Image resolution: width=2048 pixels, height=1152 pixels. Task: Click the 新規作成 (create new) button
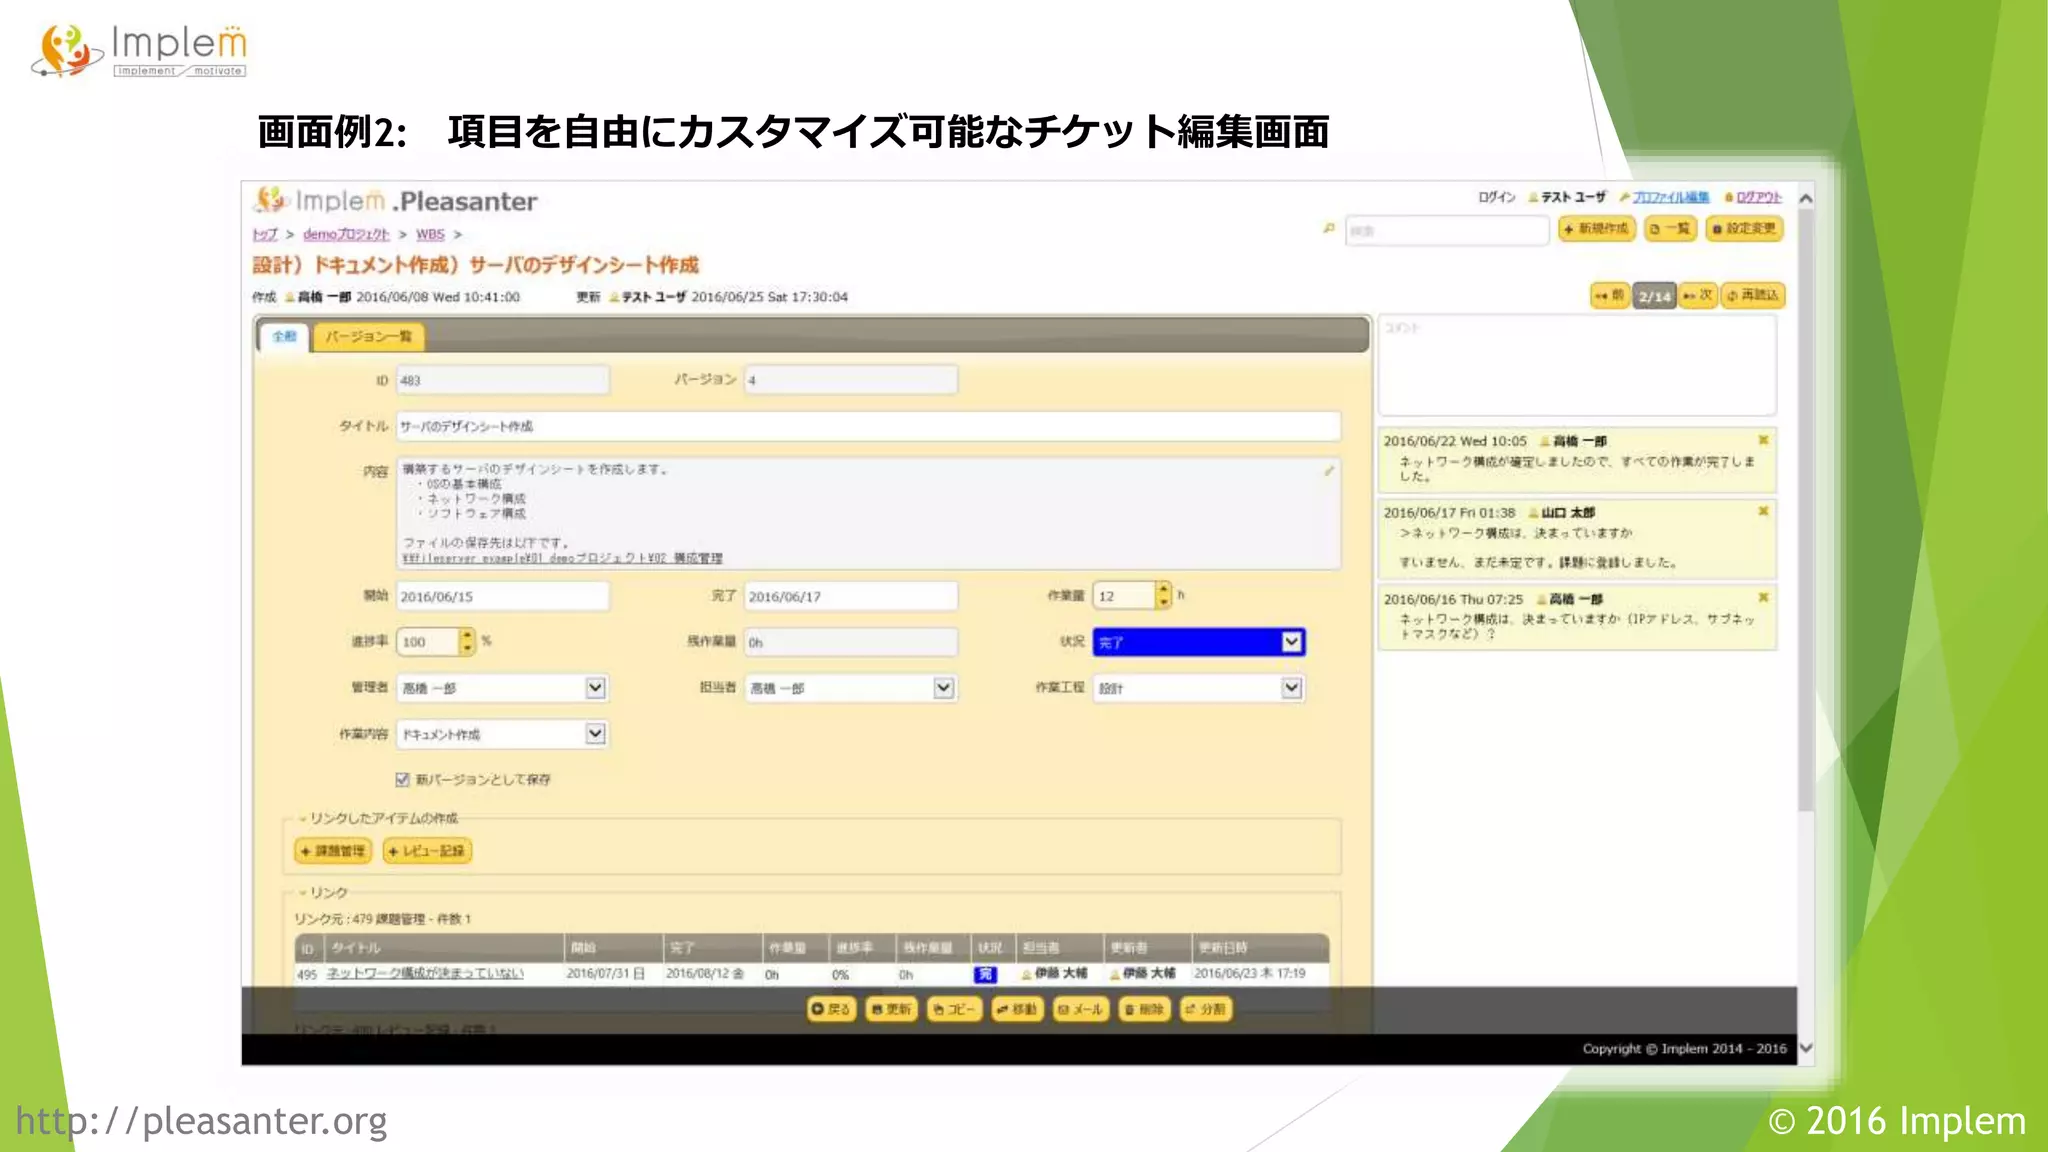pyautogui.click(x=1596, y=229)
